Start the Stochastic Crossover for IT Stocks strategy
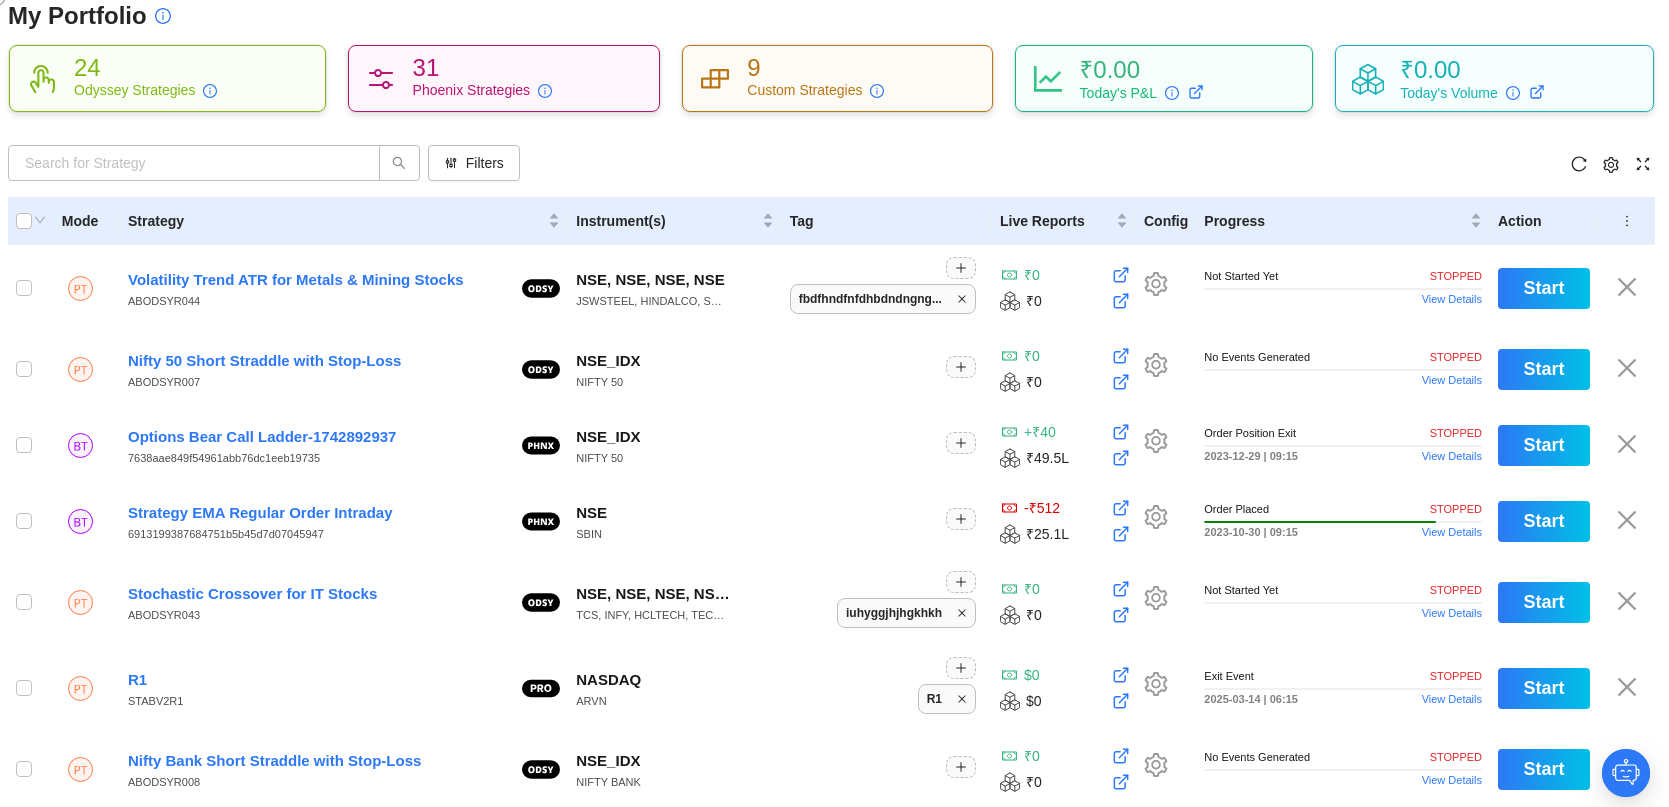The height and width of the screenshot is (807, 1669). tap(1542, 602)
